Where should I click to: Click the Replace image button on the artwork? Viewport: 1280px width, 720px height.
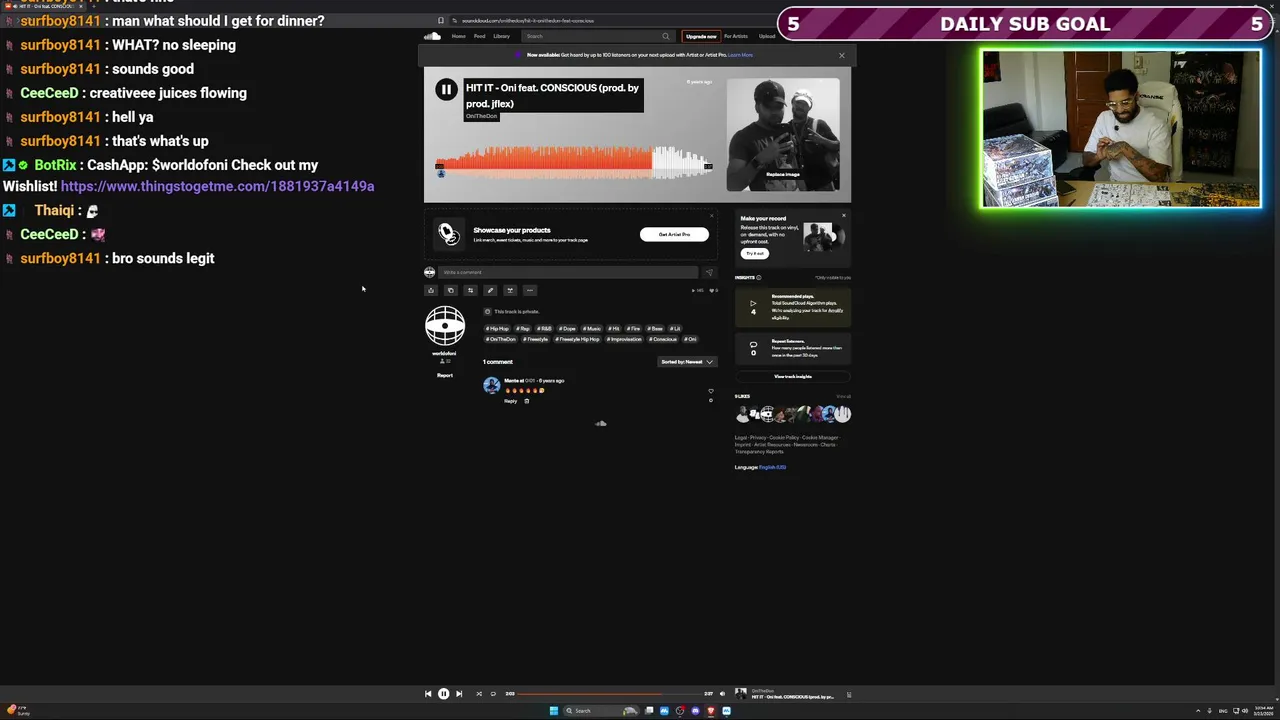point(783,174)
